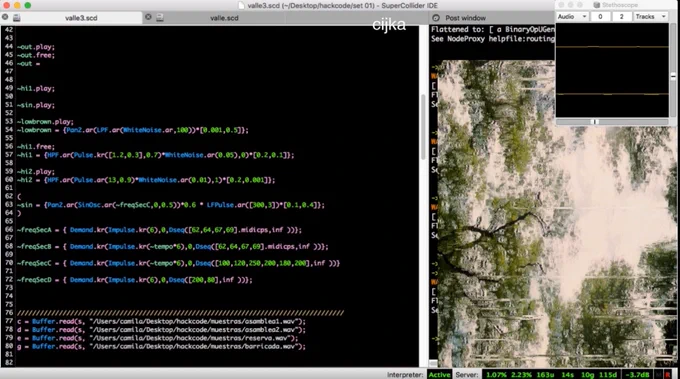This screenshot has width=680, height=379.
Task: Open the Audio rate dropdown in Stethoscope
Action: (x=572, y=16)
